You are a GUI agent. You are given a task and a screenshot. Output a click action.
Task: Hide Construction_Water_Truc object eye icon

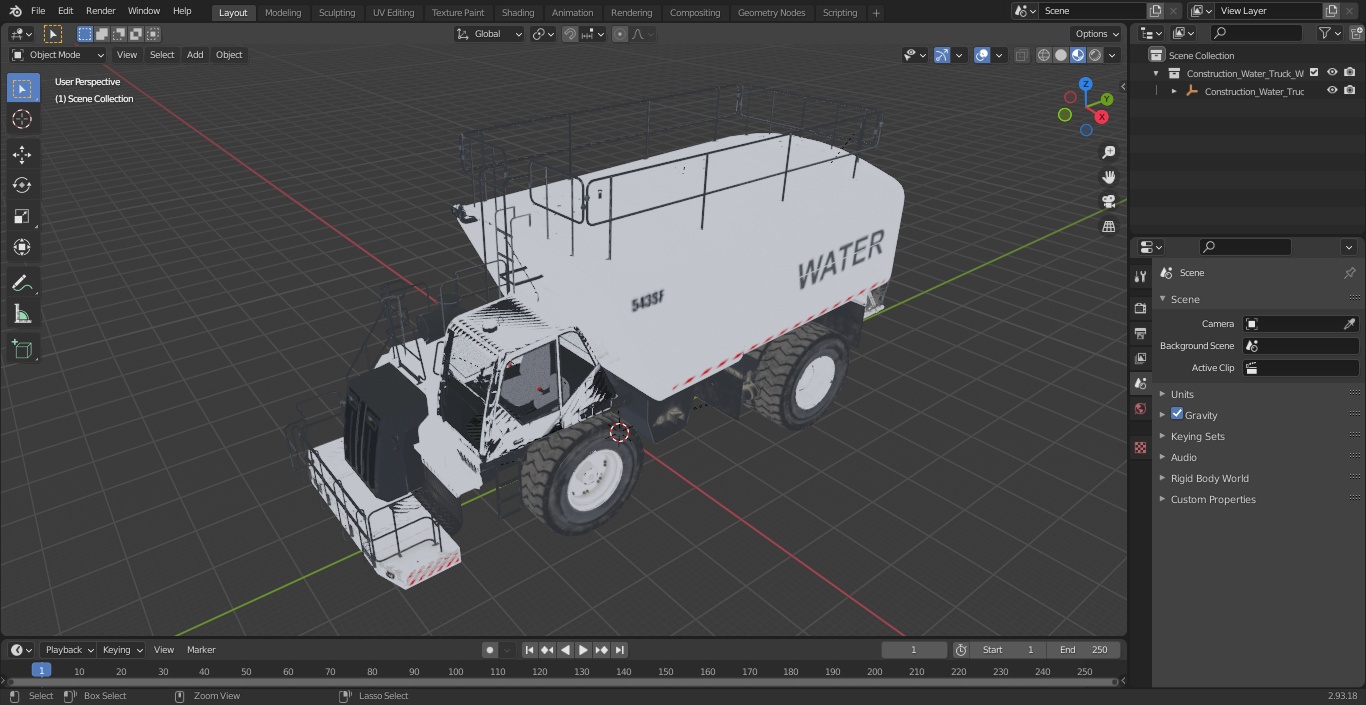click(1332, 91)
